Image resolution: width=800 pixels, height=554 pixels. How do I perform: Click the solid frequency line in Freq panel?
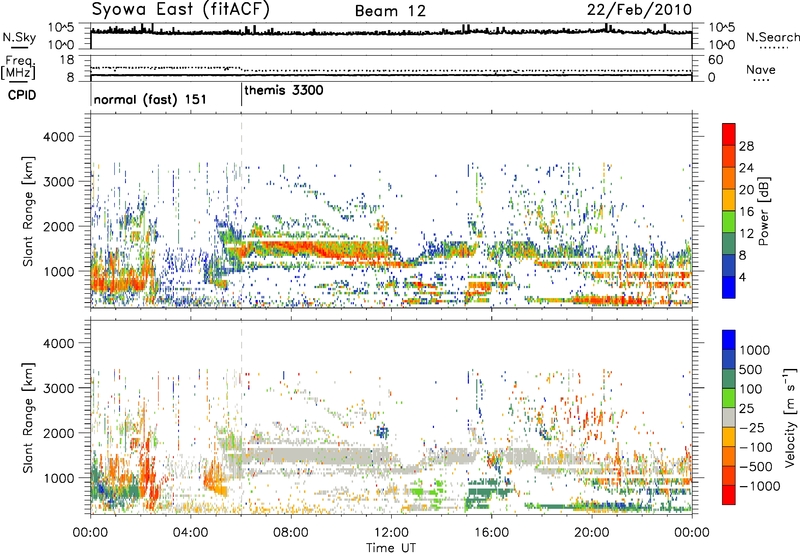coord(391,75)
